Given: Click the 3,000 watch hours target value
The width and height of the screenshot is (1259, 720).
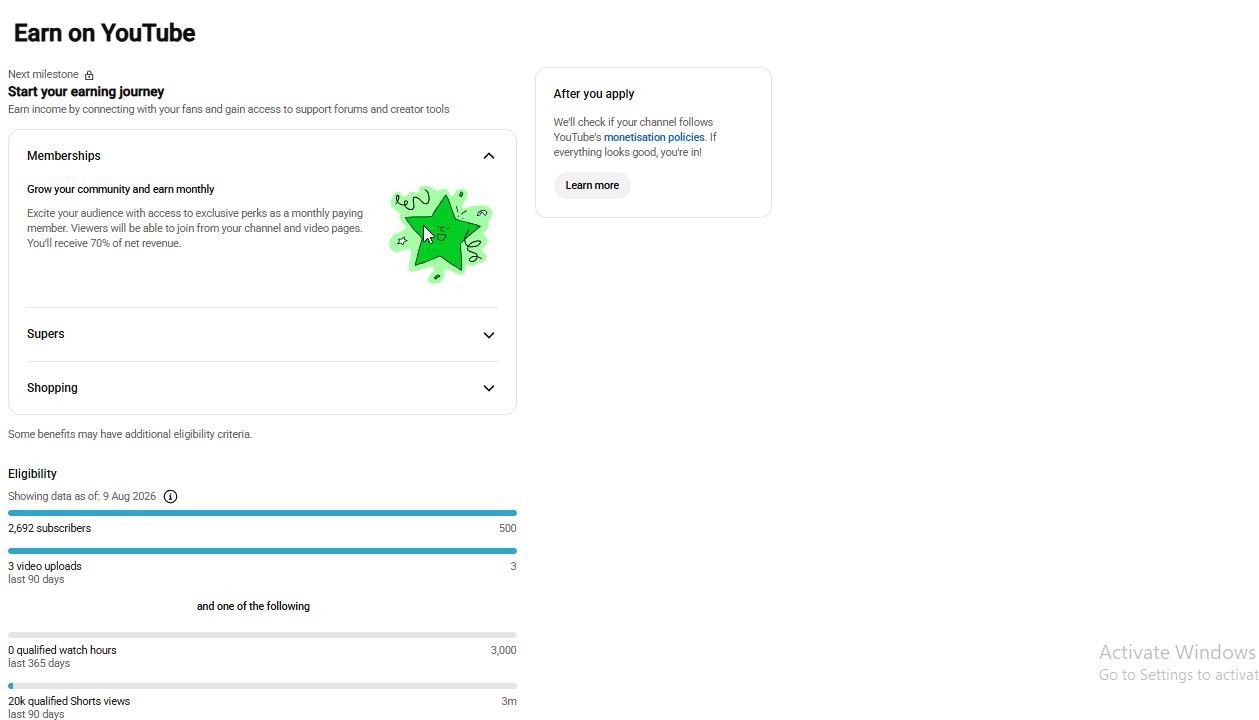Looking at the screenshot, I should click(503, 650).
